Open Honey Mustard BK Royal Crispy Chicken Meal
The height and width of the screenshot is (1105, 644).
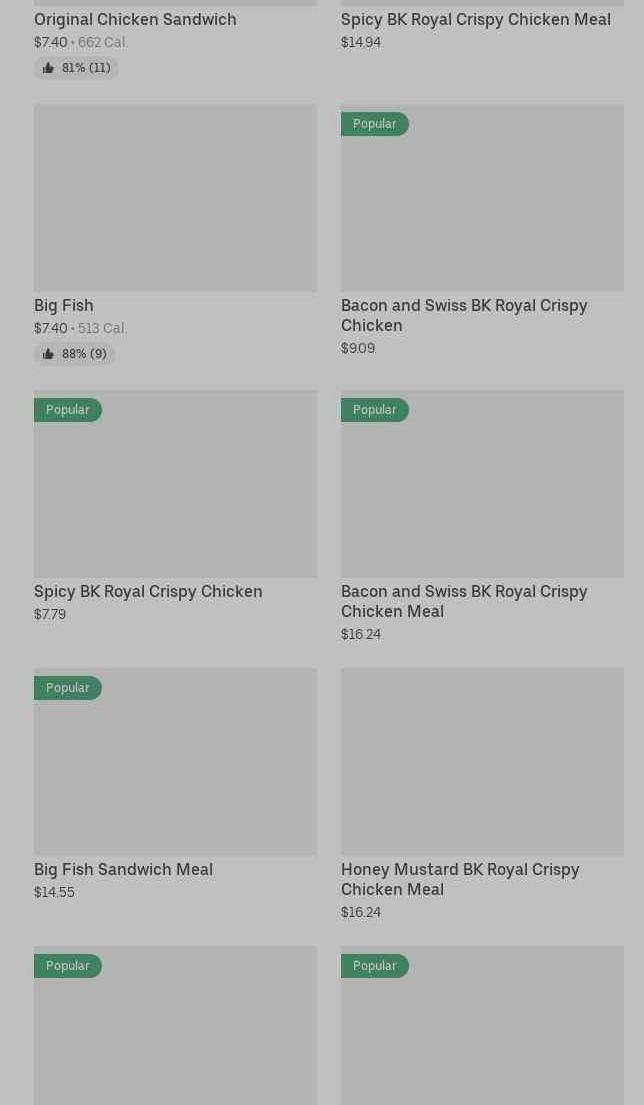pos(460,879)
